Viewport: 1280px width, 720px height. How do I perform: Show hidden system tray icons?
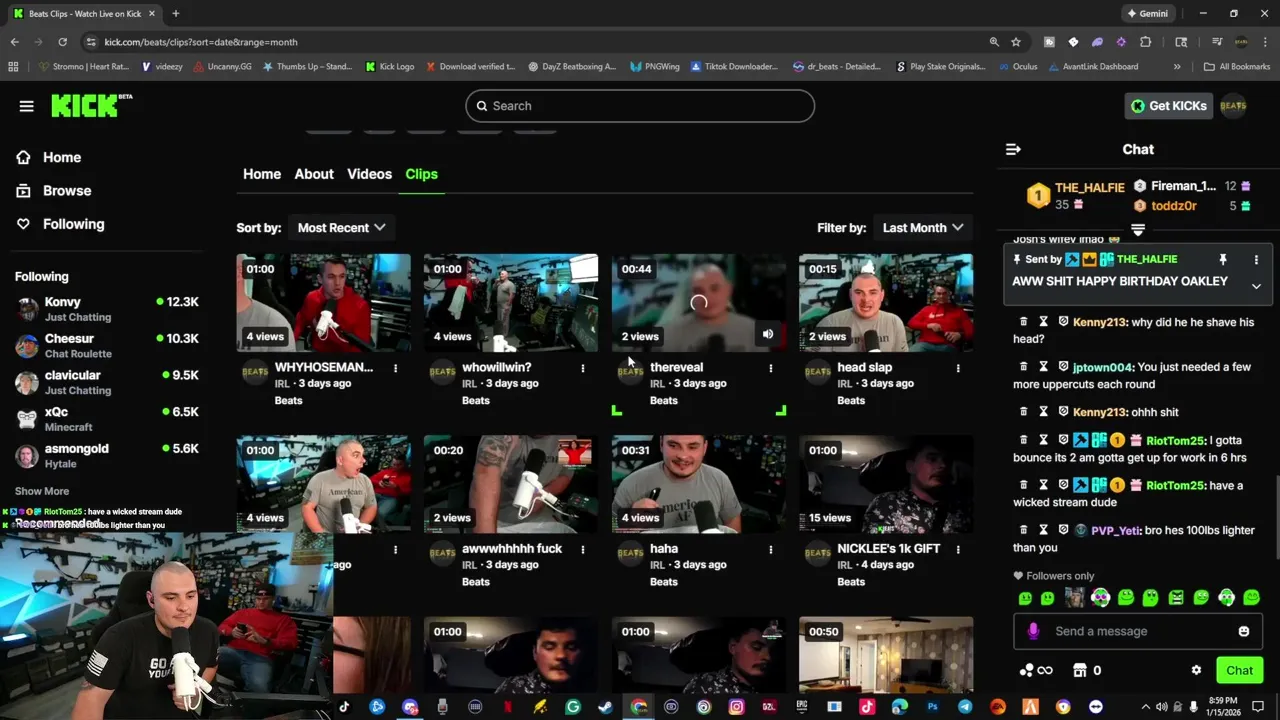(x=1146, y=707)
